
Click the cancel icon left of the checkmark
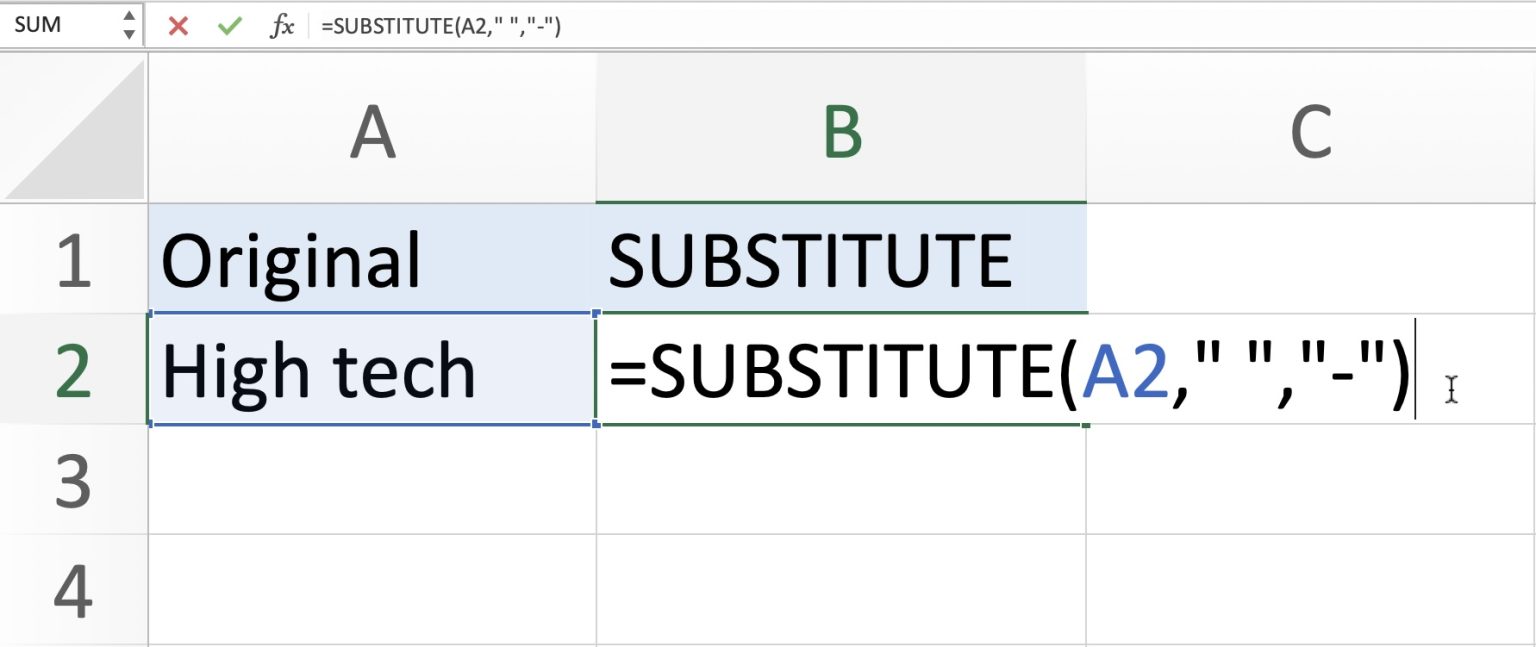(x=178, y=25)
